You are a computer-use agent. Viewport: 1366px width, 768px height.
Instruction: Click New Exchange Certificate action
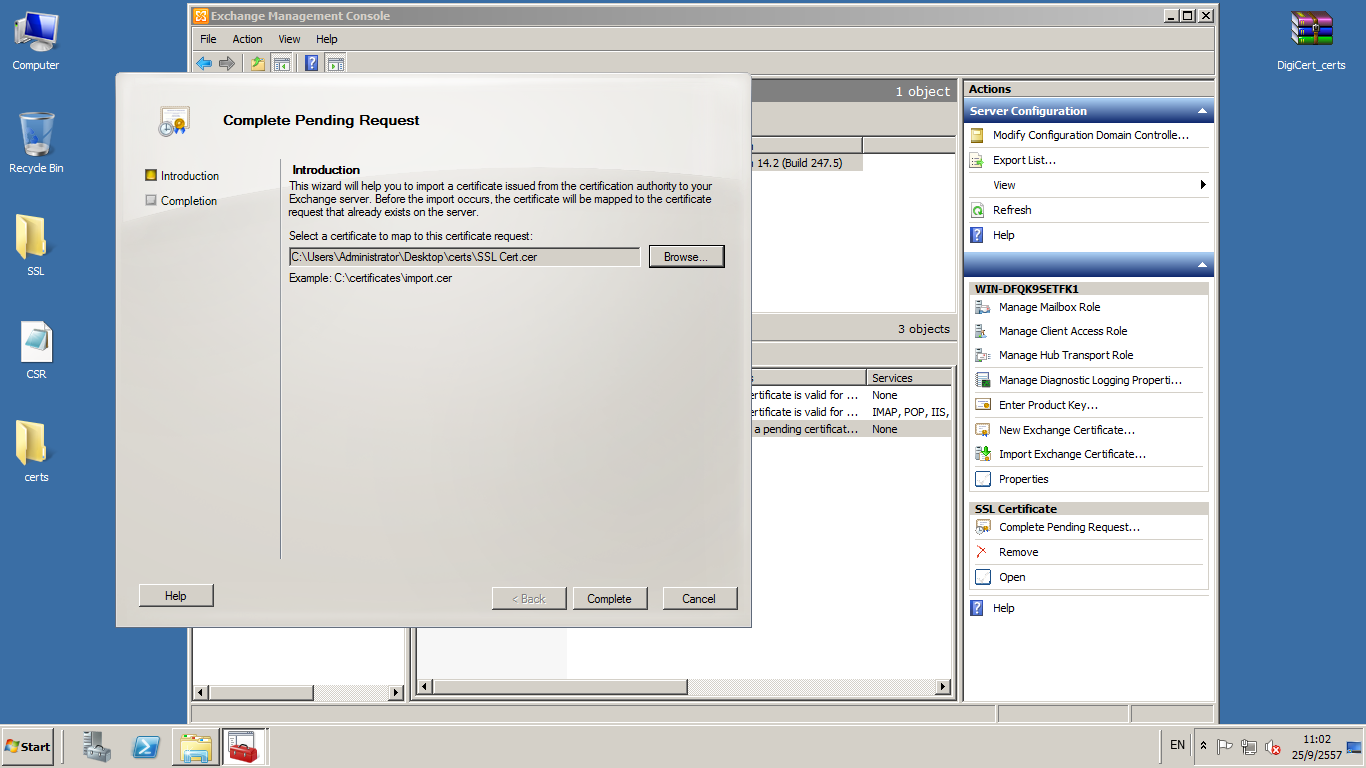(x=1066, y=430)
